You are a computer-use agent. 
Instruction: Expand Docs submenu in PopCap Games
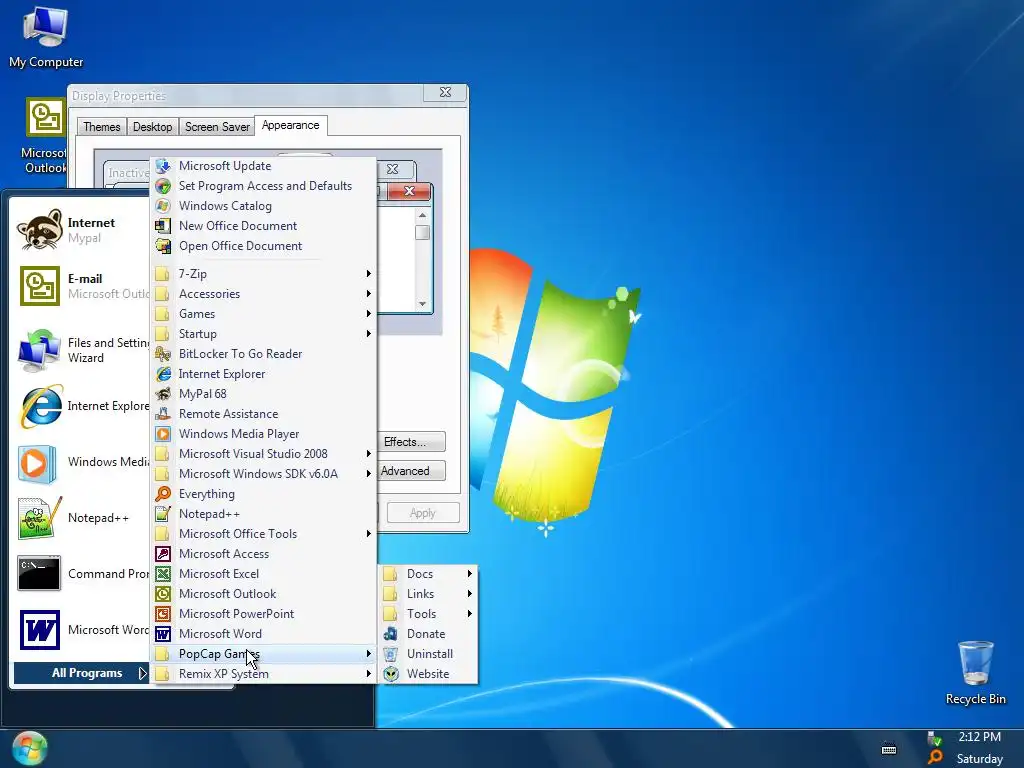(428, 574)
